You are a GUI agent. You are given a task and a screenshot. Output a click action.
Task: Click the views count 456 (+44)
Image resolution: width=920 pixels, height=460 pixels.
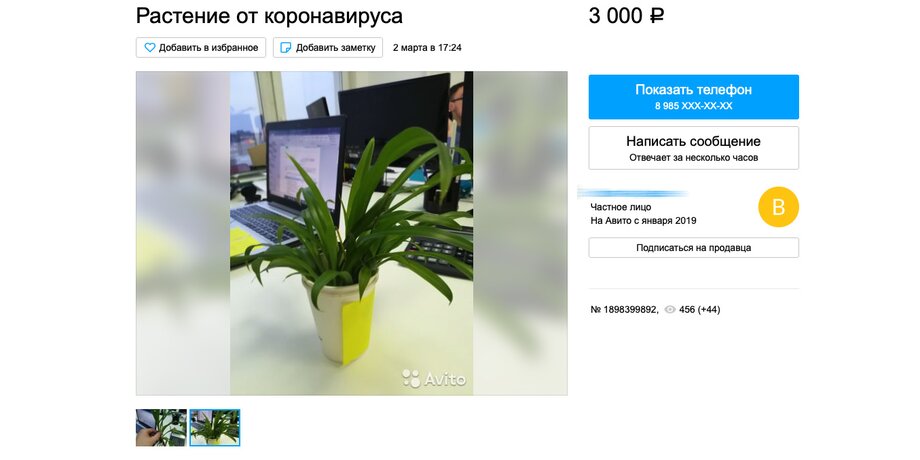pos(699,309)
